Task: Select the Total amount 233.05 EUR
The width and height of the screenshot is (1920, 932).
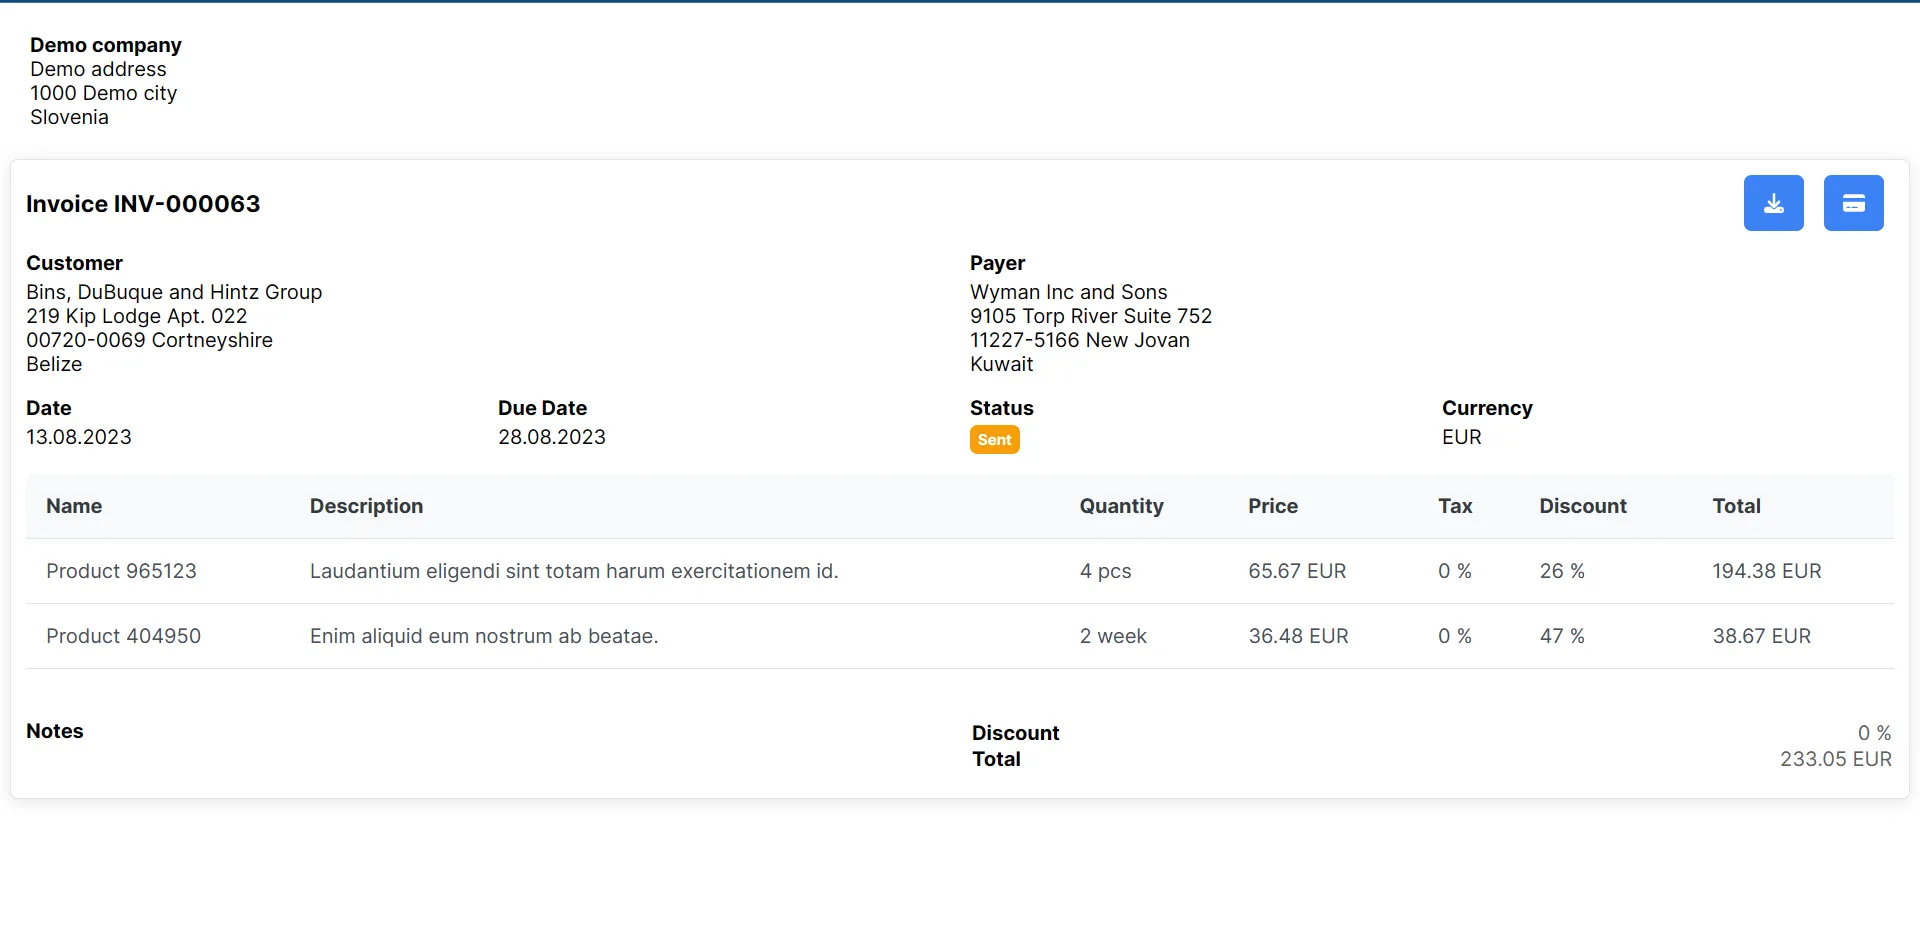Action: tap(1835, 758)
